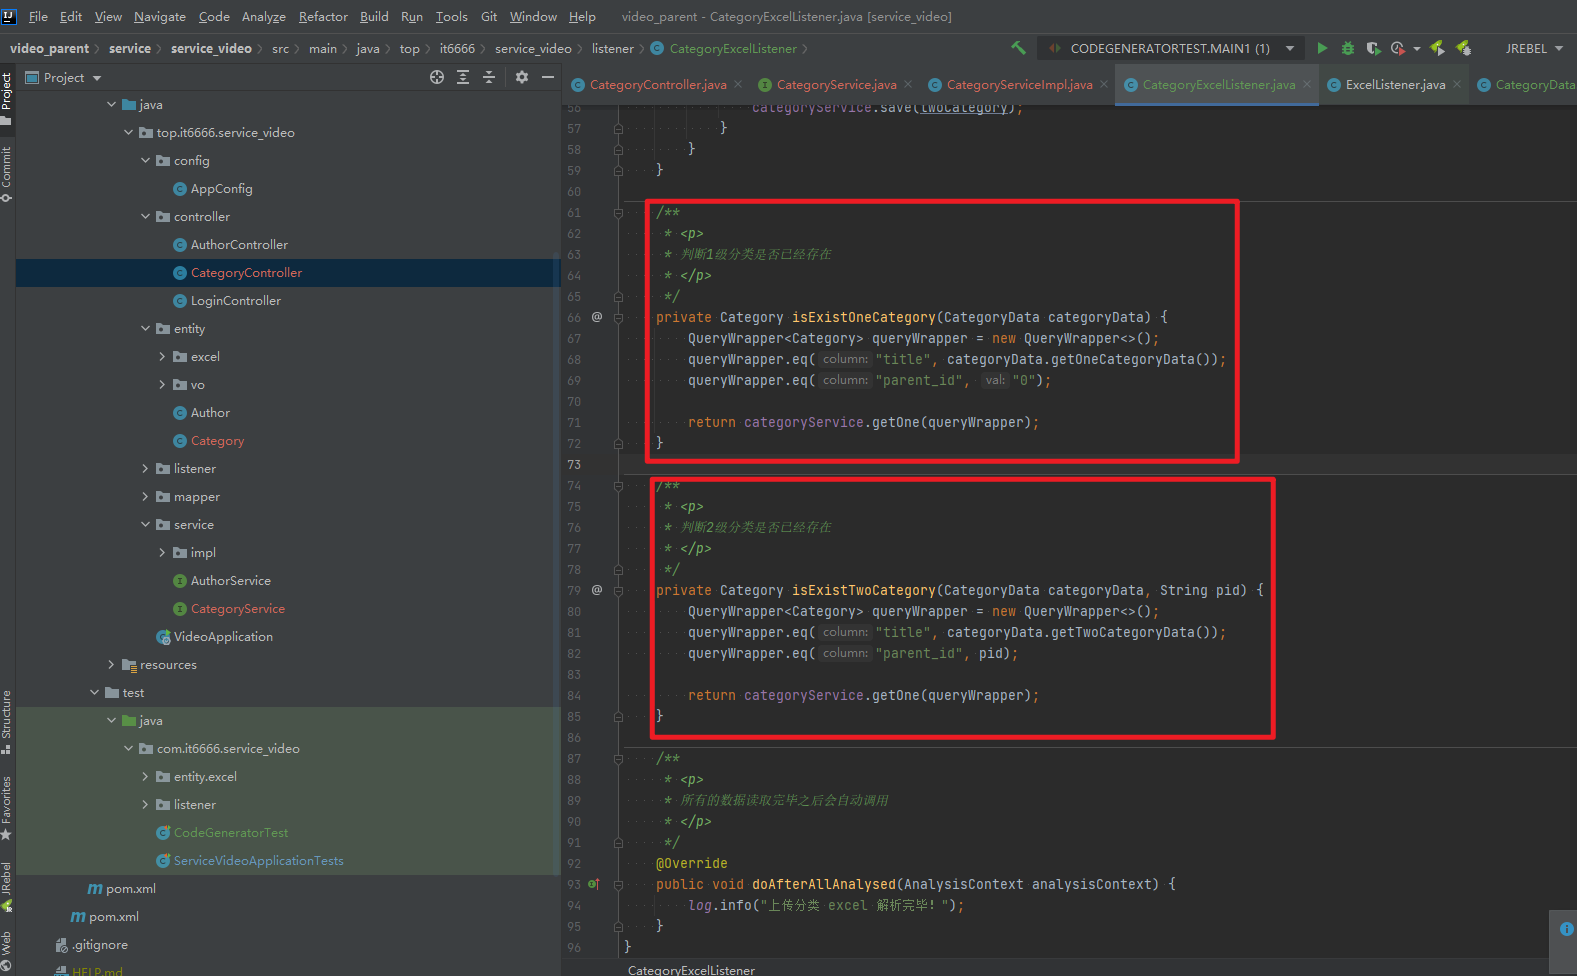
Task: Select .gitignore file in tree
Action: point(100,944)
